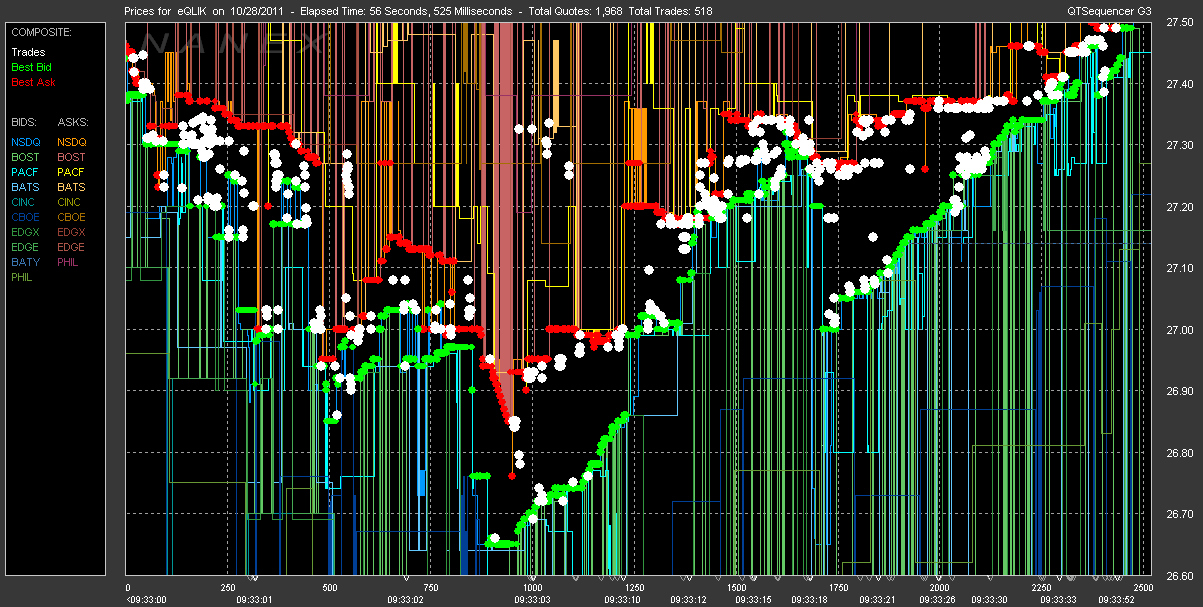Click the 09:33:21 time label
The width and height of the screenshot is (1203, 607).
877,598
